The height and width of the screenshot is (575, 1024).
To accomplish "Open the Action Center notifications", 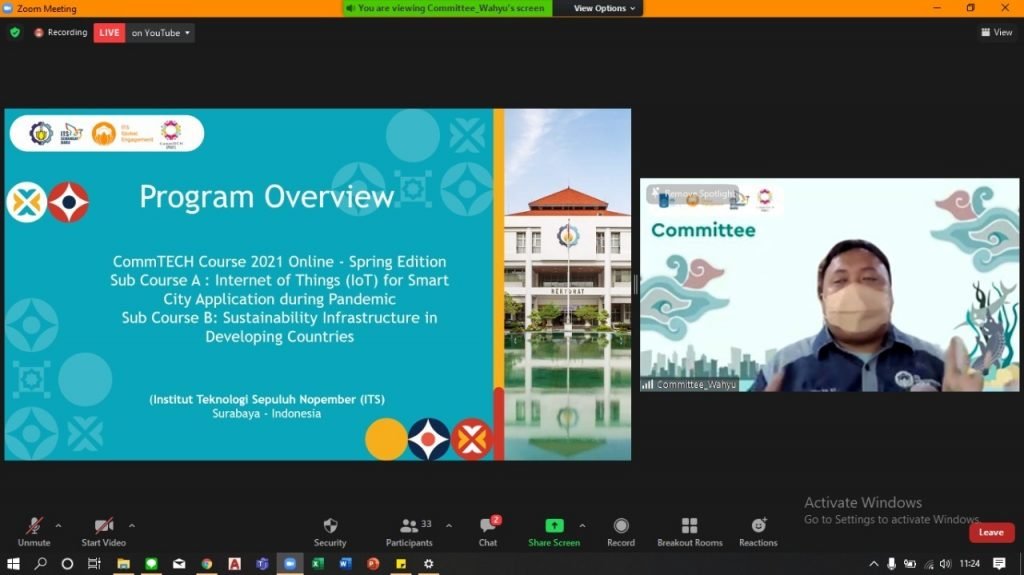I will (x=999, y=563).
